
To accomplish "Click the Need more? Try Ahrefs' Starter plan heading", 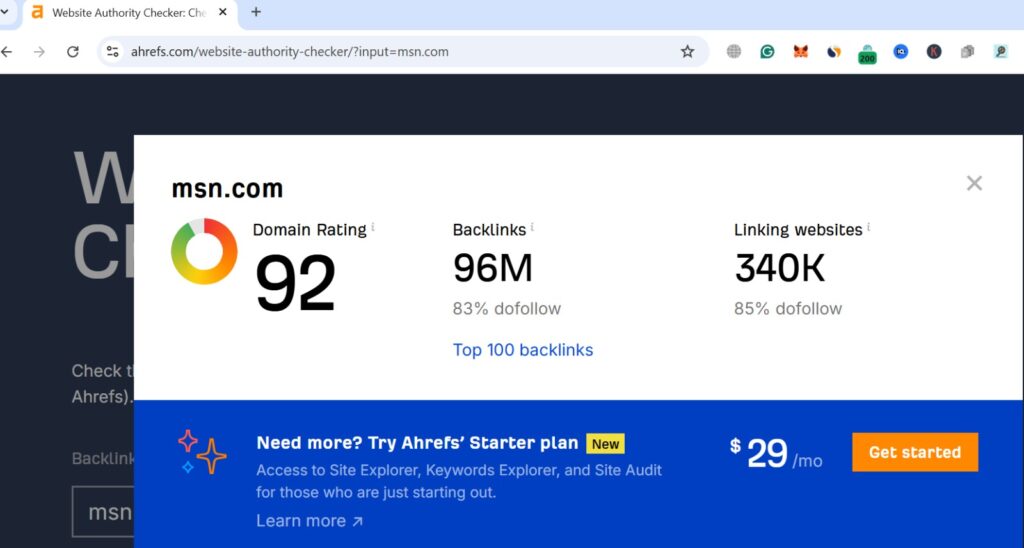I will click(417, 443).
